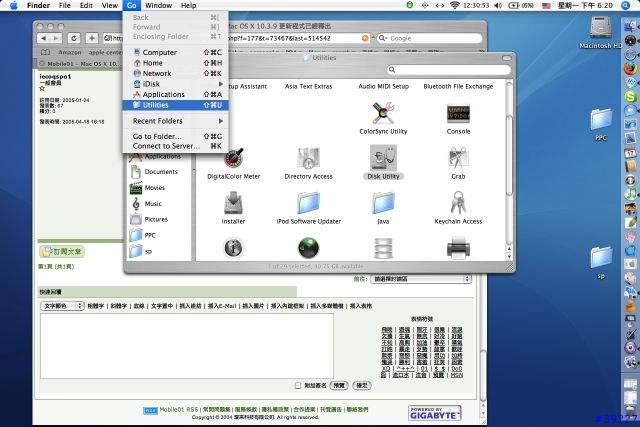Select the Keychain Access keys icon
The height and width of the screenshot is (427, 640).
tap(458, 203)
